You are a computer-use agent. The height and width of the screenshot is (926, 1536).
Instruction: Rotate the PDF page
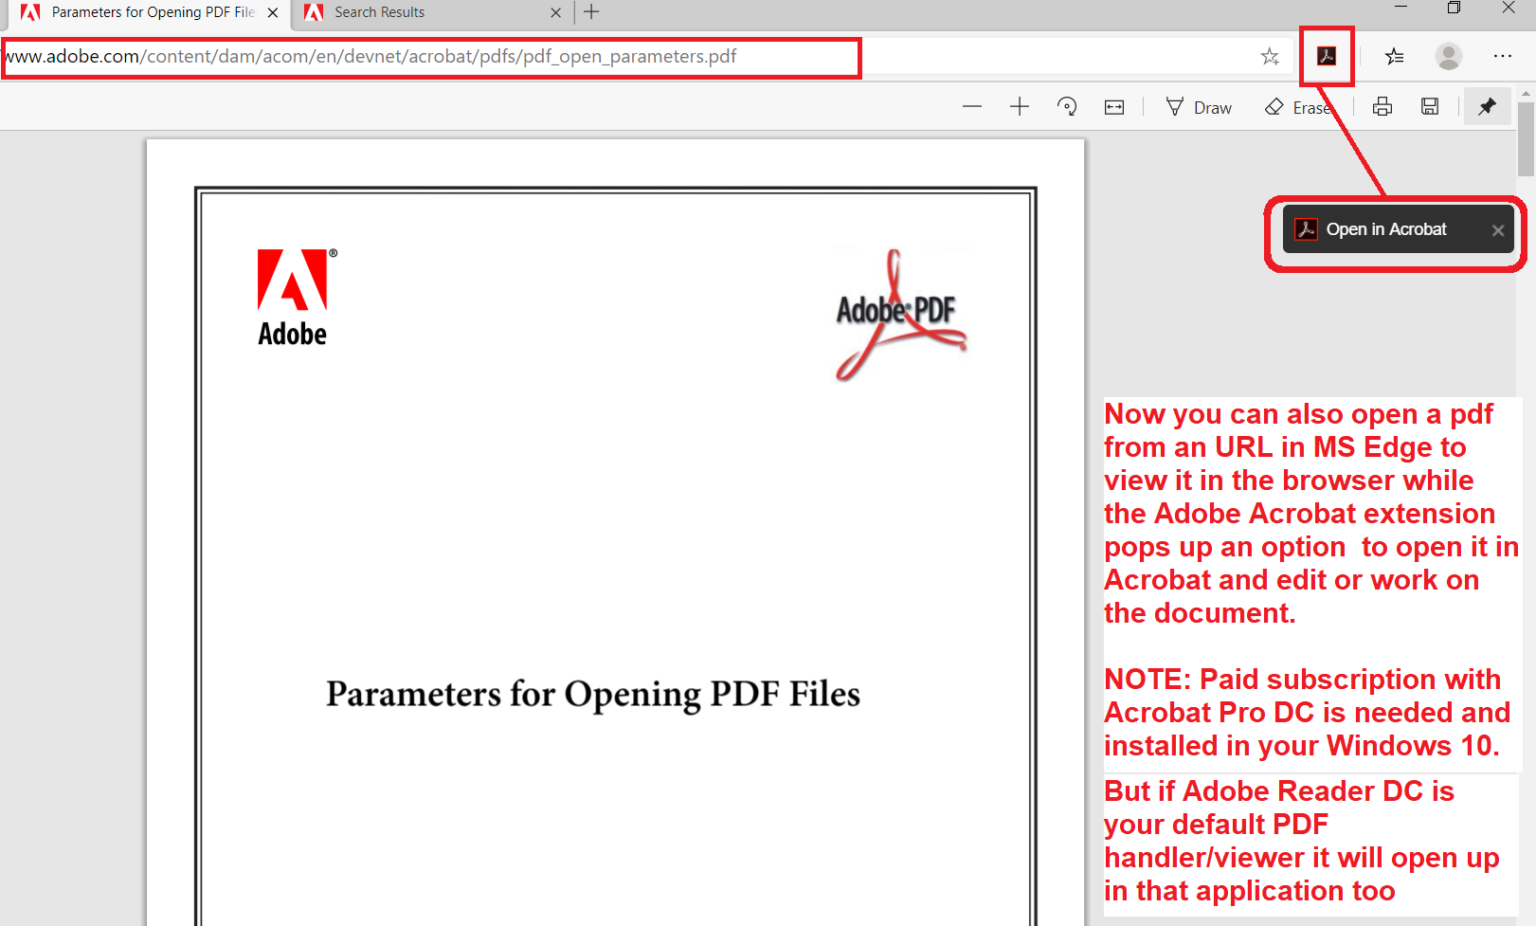[1067, 106]
